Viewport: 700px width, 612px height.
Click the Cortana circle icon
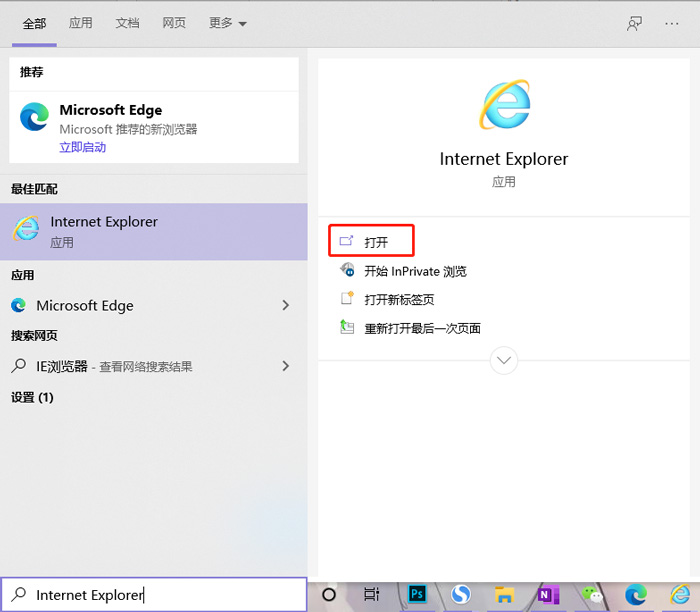(x=329, y=594)
